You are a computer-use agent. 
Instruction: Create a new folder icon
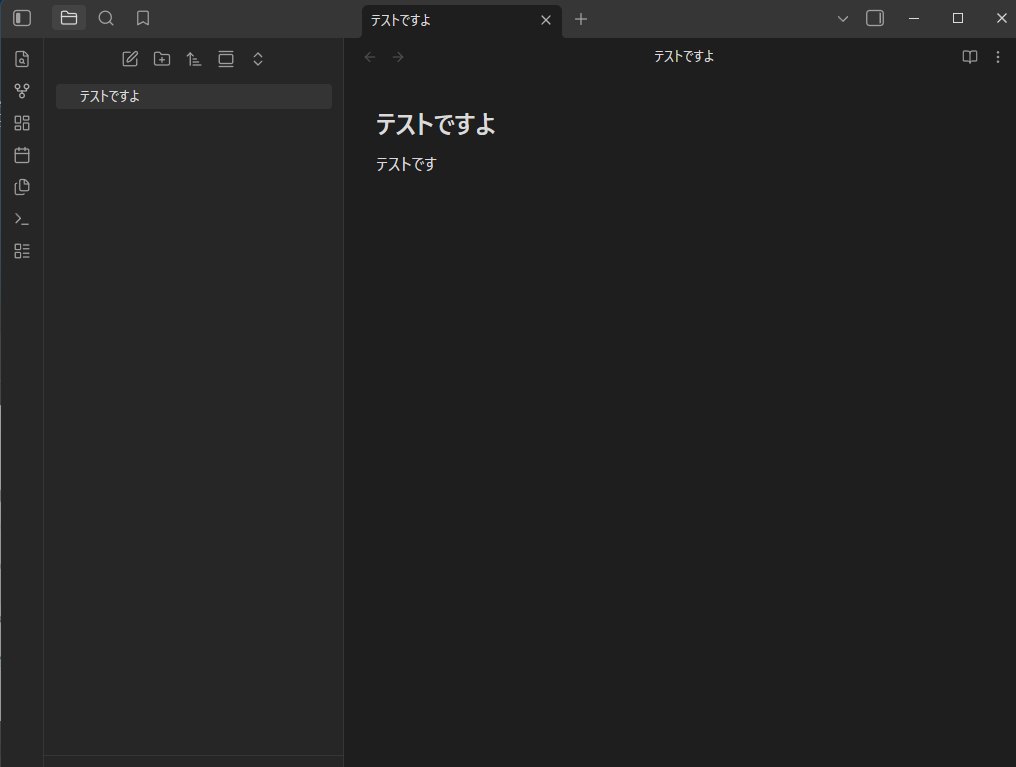click(162, 59)
